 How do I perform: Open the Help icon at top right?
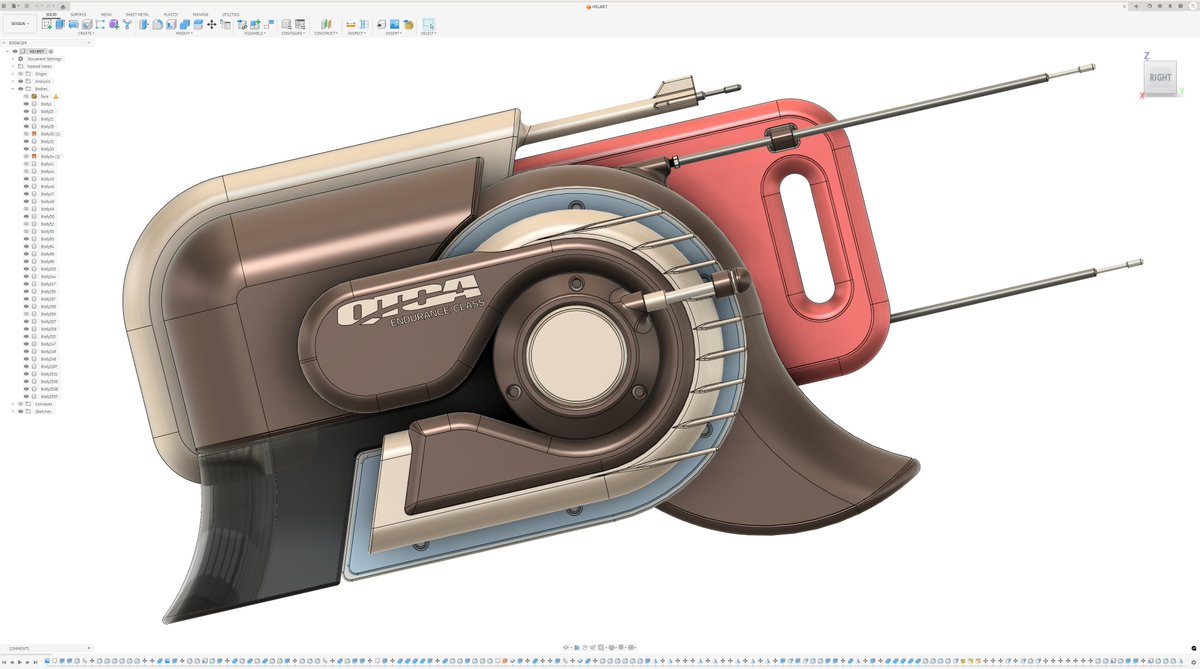1180,6
